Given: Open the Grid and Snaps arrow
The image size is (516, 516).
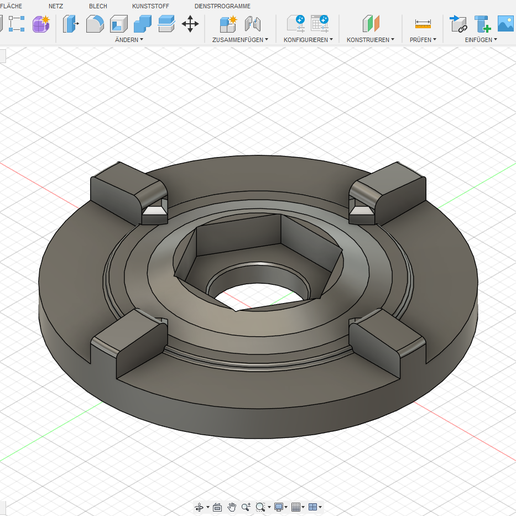Looking at the screenshot, I should 303,507.
